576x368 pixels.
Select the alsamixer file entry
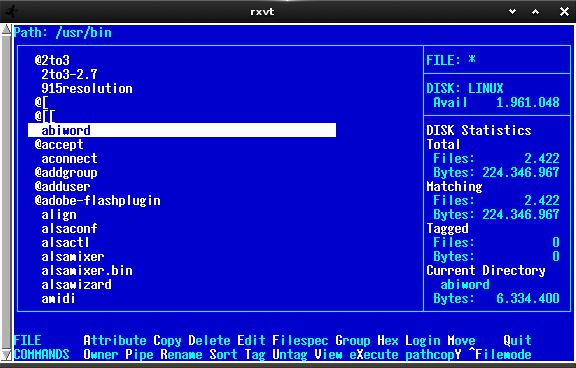[73, 256]
